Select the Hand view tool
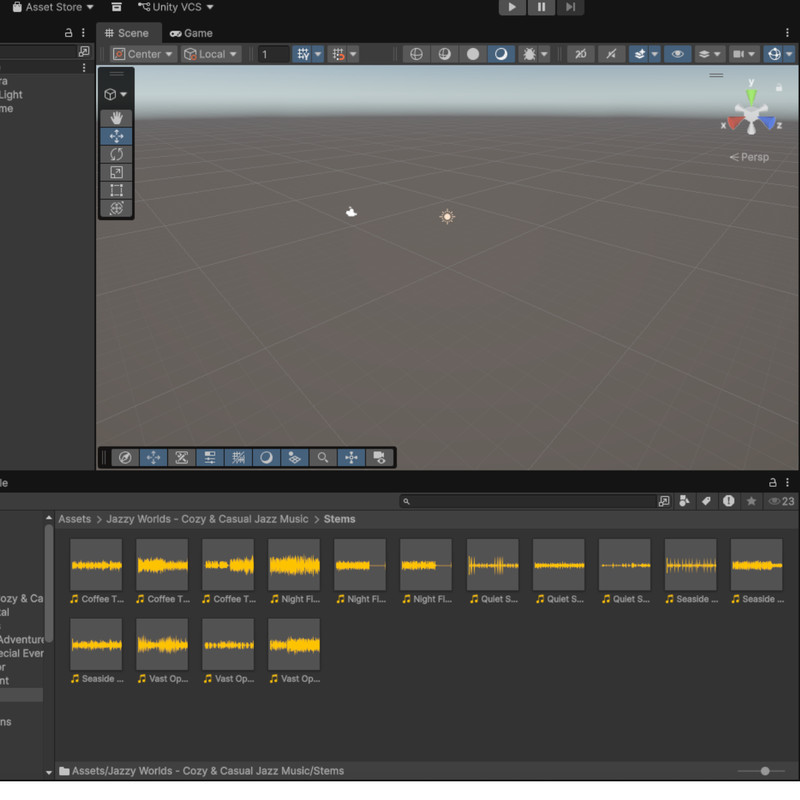This screenshot has height=800, width=800. pos(116,118)
